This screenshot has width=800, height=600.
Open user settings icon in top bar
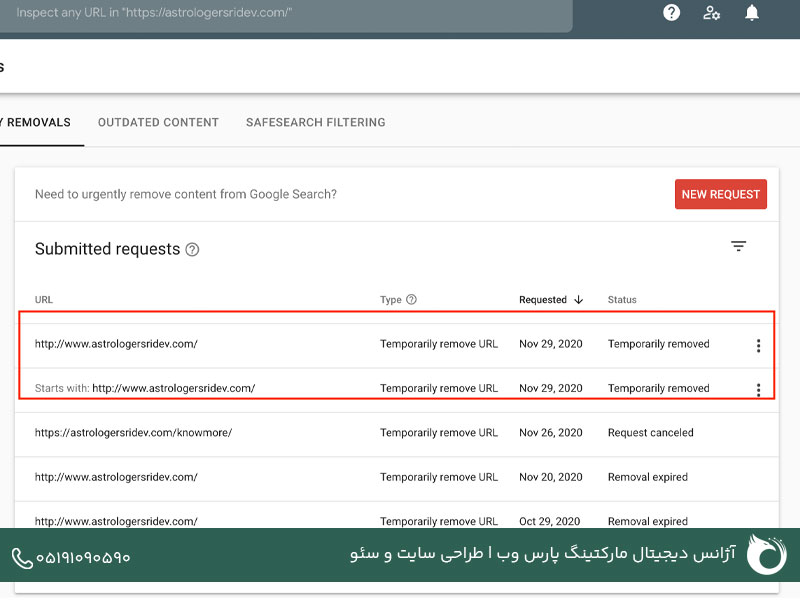click(x=712, y=13)
